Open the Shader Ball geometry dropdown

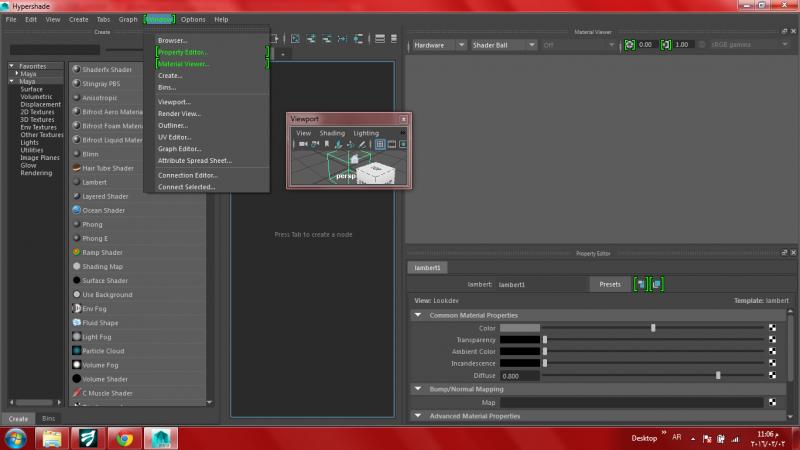click(504, 45)
